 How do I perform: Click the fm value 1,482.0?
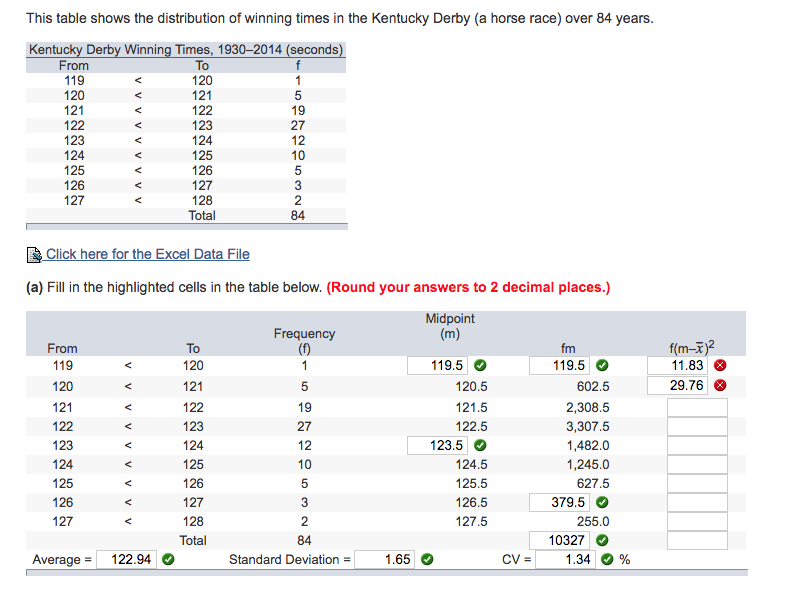[x=587, y=446]
